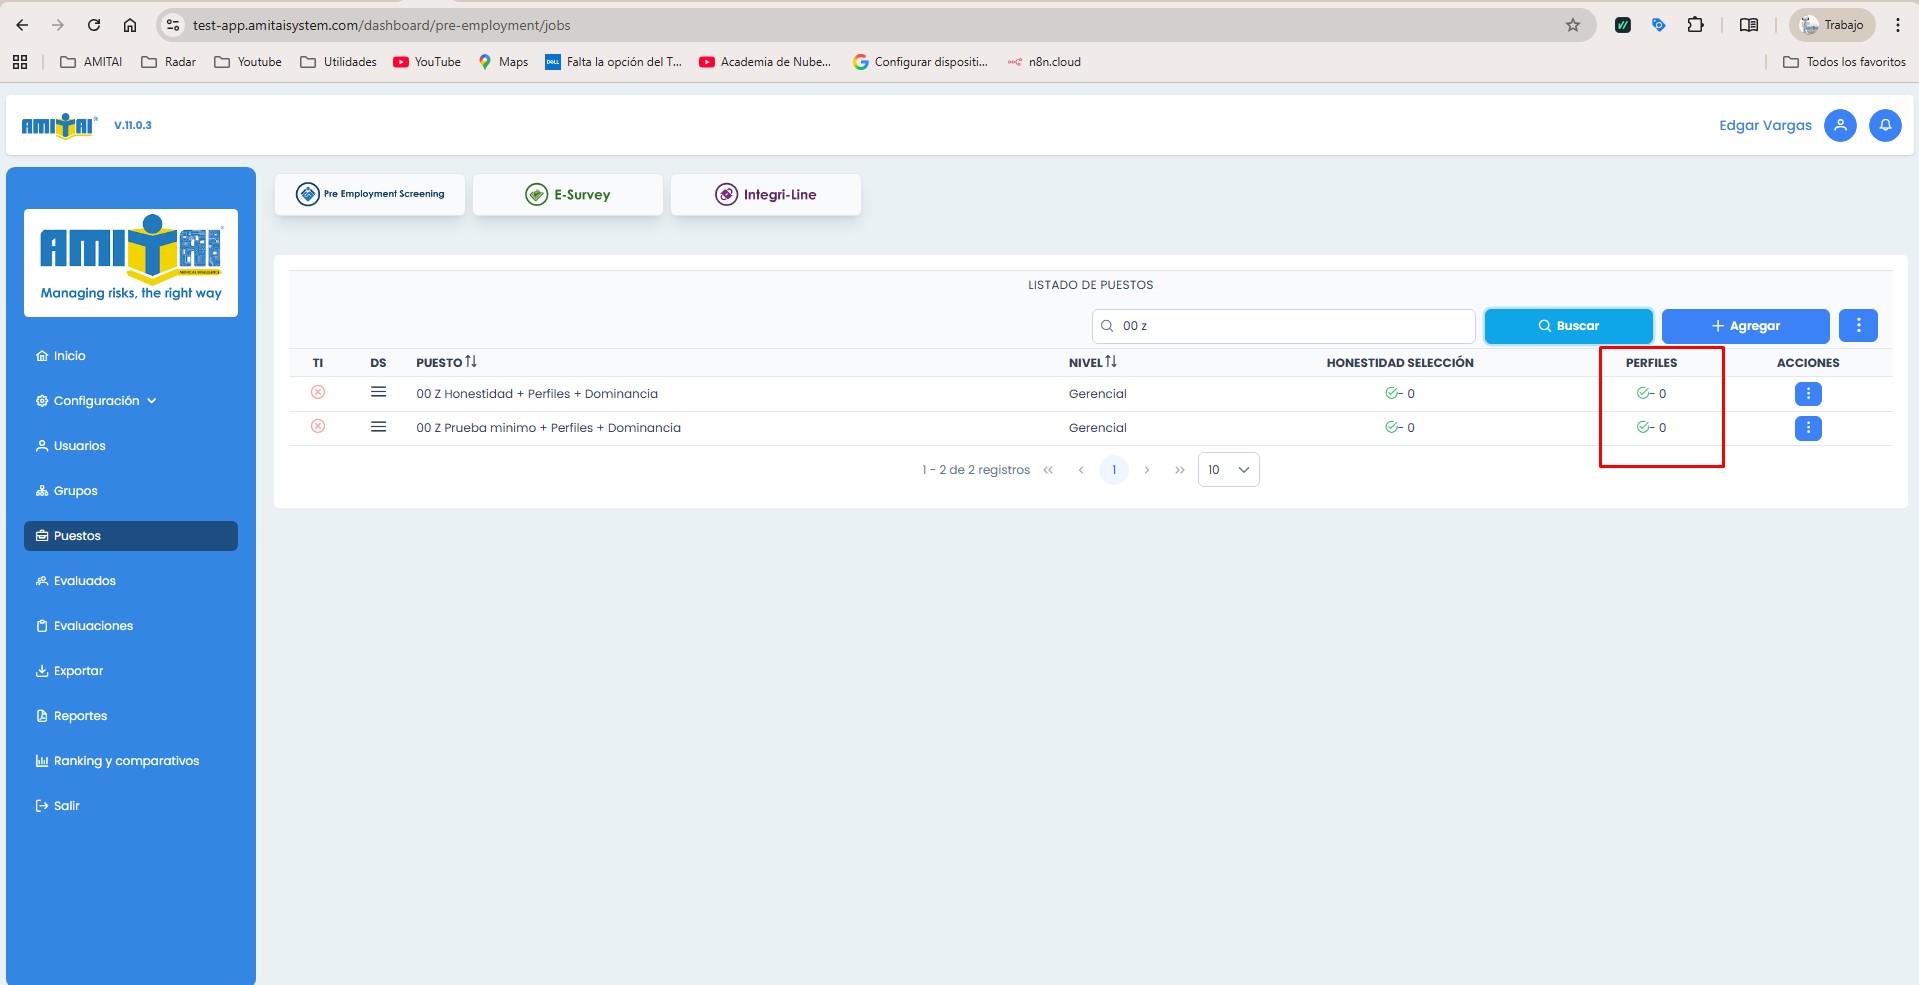
Task: Bookmark this page with star icon
Action: coord(1572,25)
